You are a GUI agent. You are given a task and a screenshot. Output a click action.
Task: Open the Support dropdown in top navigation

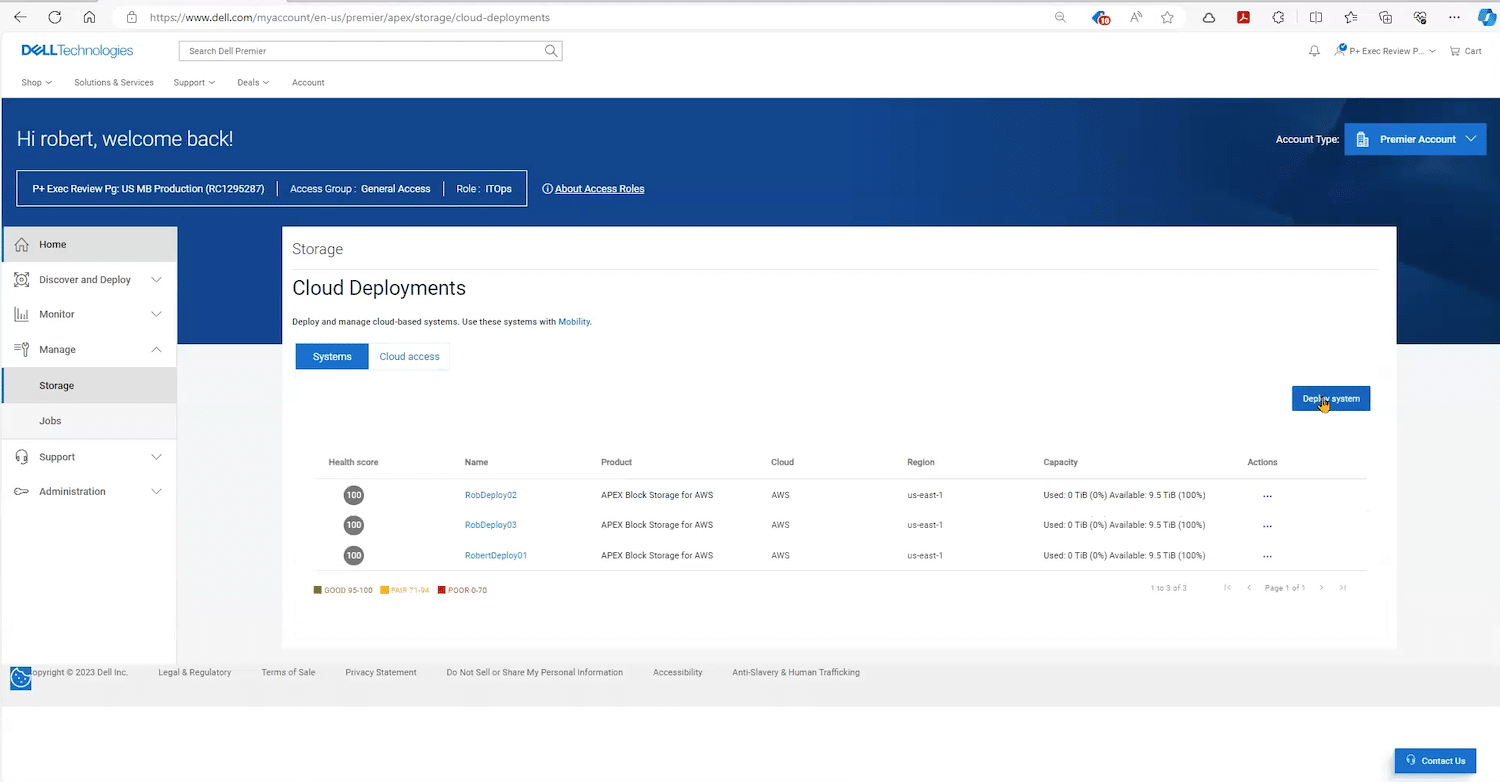[194, 82]
